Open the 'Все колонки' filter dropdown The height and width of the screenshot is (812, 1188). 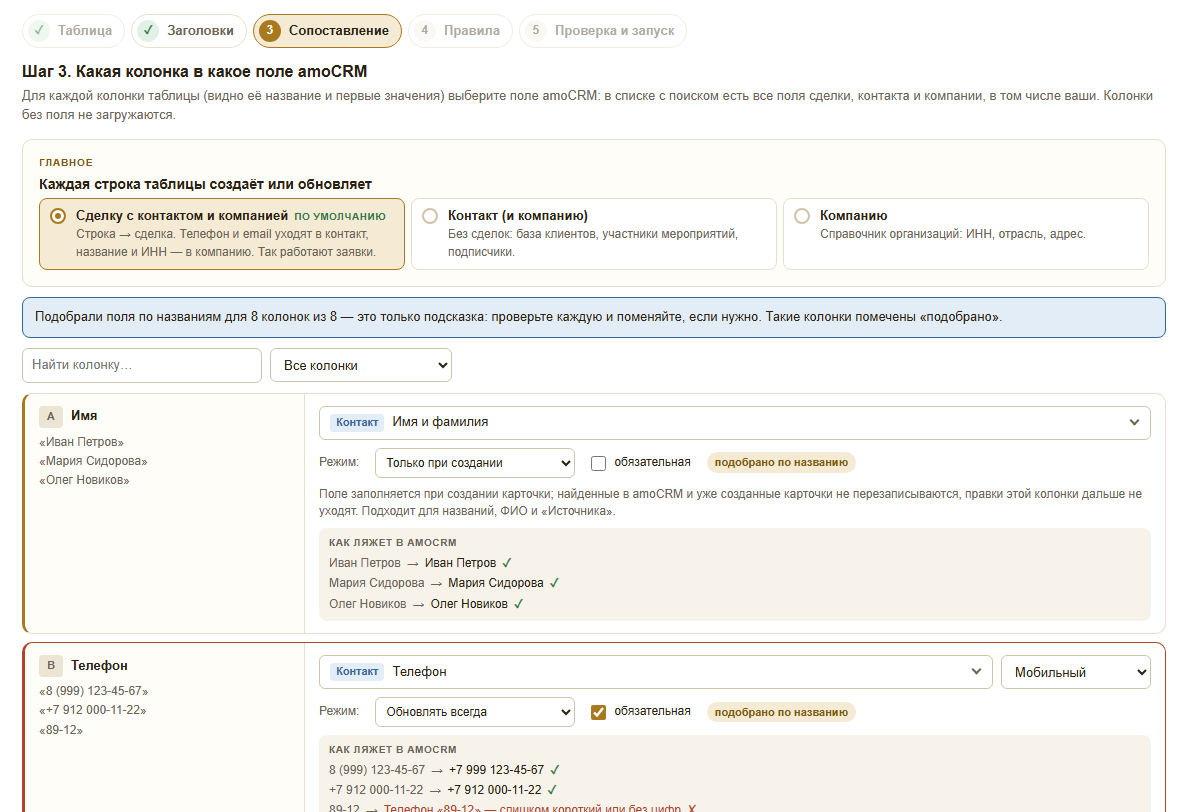click(x=361, y=365)
